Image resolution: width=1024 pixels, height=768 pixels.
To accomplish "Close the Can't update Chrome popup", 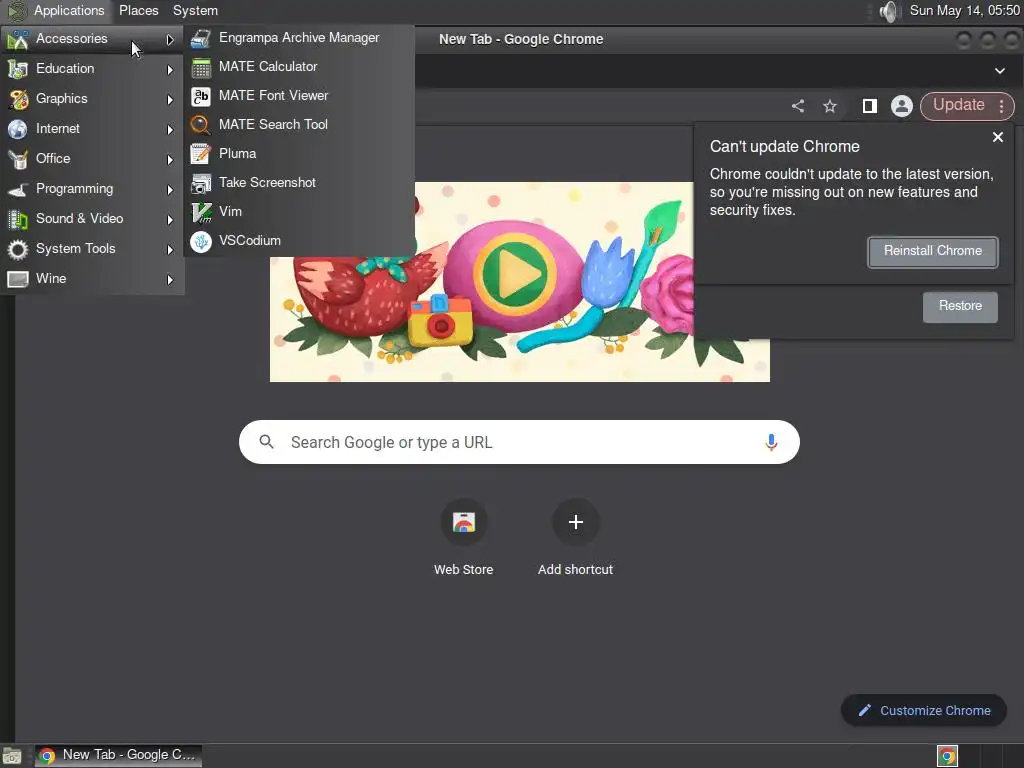I will click(998, 137).
